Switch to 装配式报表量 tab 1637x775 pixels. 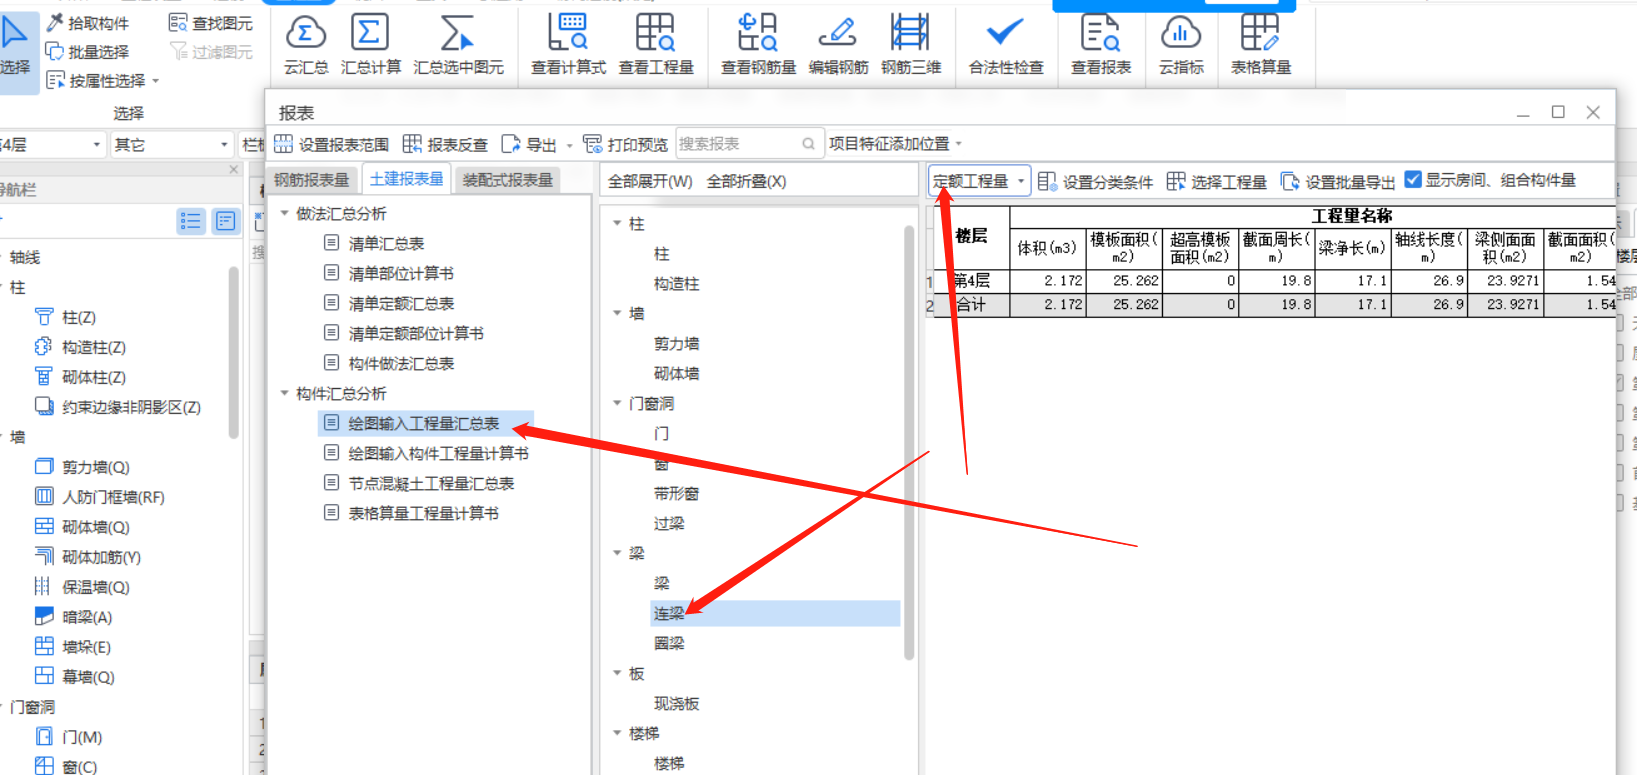(507, 180)
